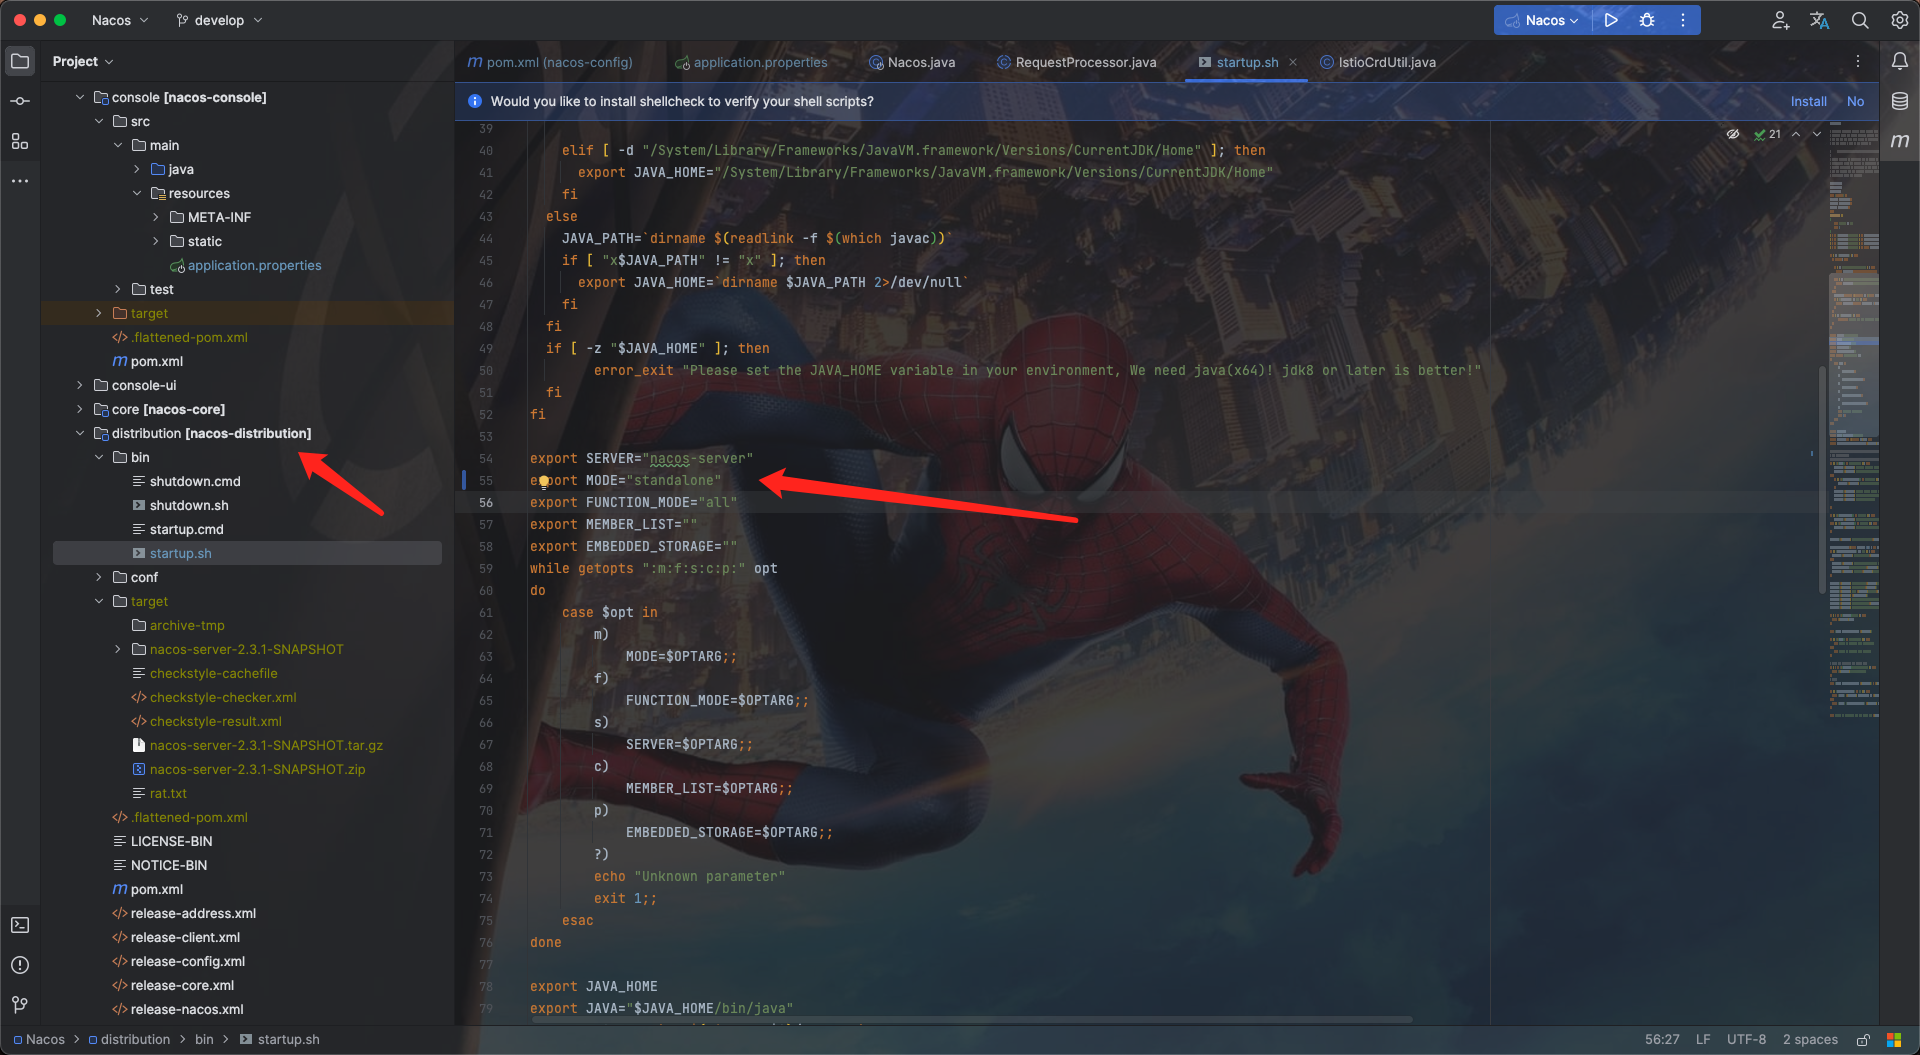
Task: Click the yellow intention bulb on line 55
Action: [544, 481]
